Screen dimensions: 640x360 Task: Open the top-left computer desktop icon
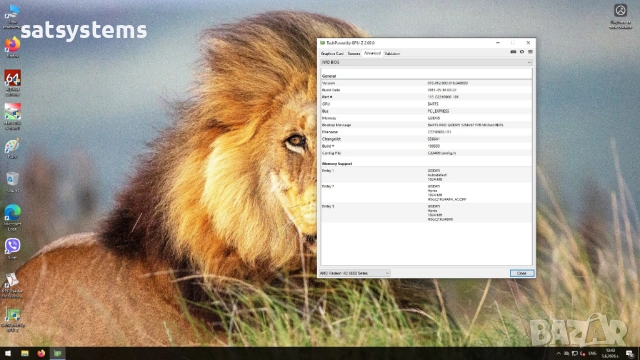pyautogui.click(x=12, y=16)
